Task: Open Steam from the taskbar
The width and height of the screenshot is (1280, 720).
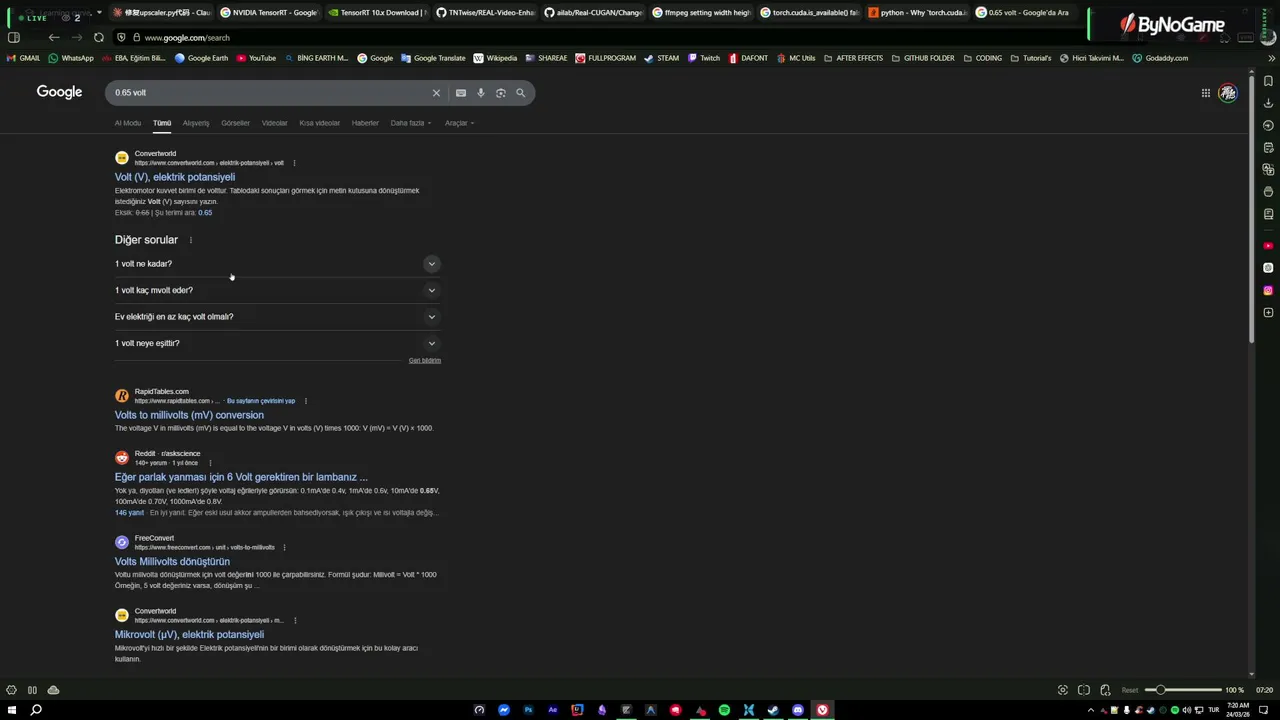Action: (773, 710)
